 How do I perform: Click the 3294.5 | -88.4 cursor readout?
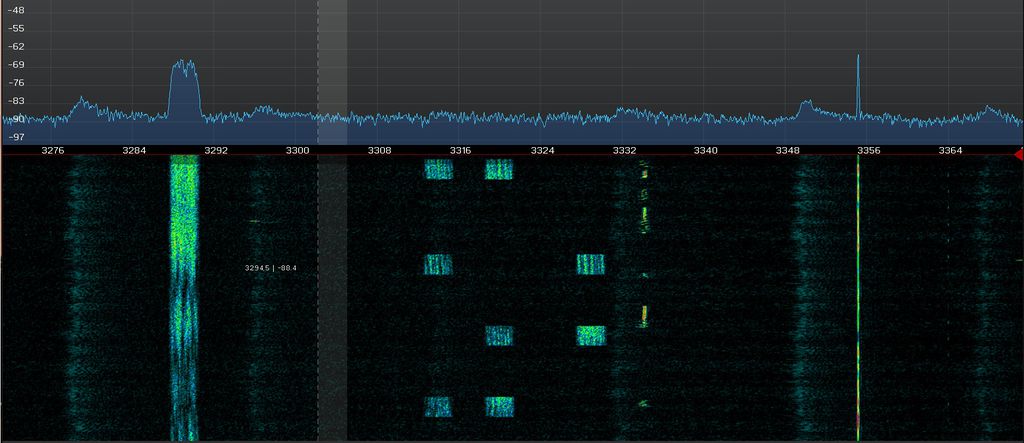tap(270, 268)
